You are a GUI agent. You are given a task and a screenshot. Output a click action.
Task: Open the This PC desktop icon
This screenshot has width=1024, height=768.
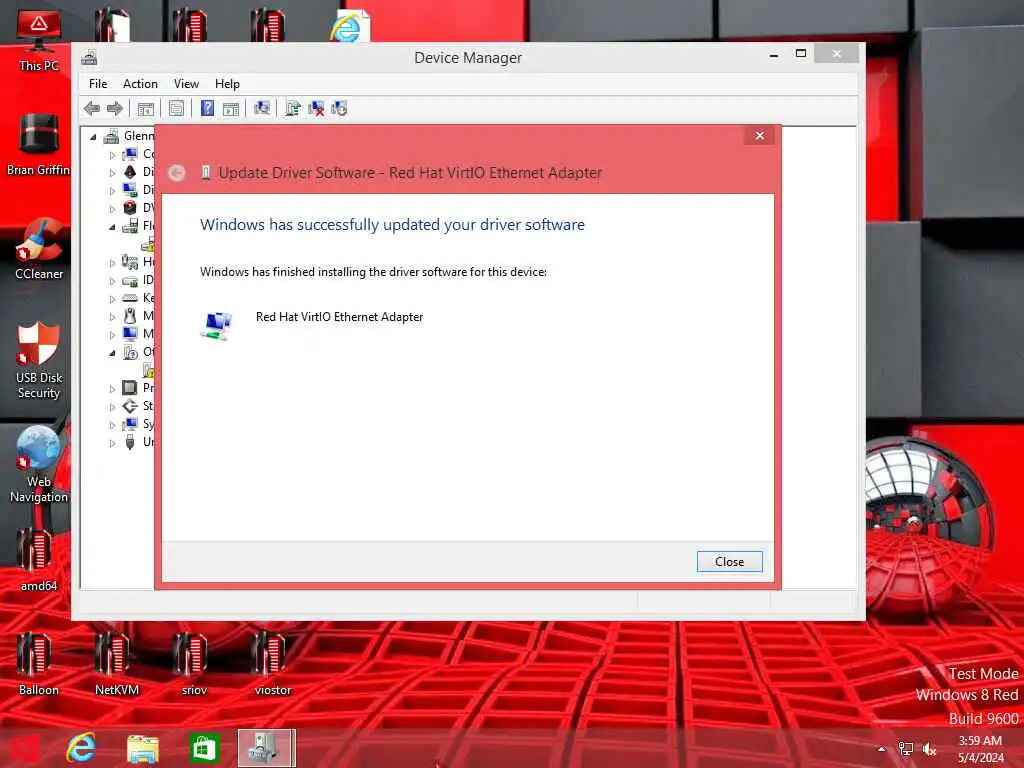[x=39, y=40]
